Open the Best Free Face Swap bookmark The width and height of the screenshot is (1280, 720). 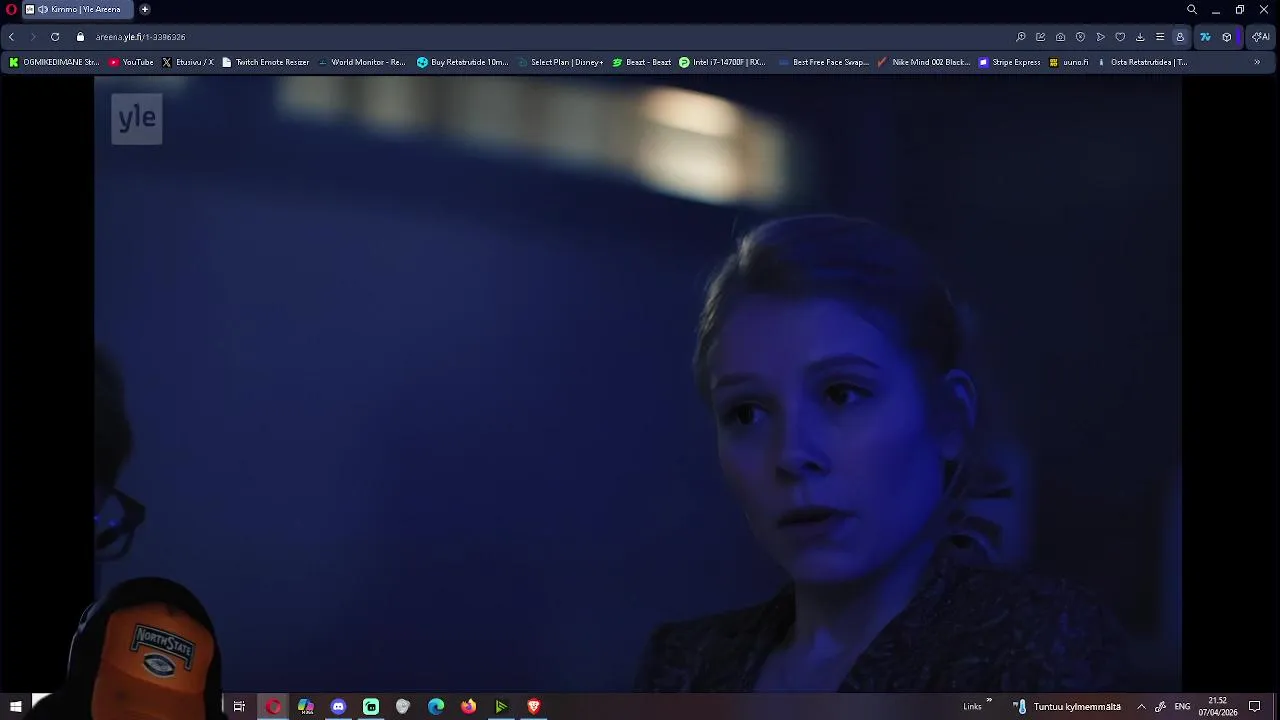pos(823,62)
